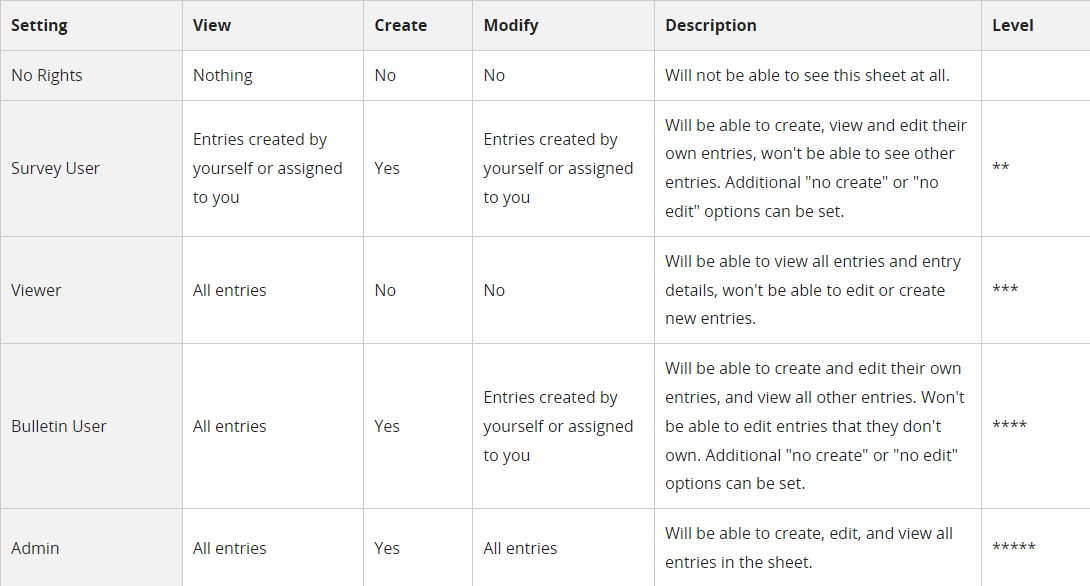Select the Viewer setting cell
The width and height of the screenshot is (1090, 586).
pyautogui.click(x=91, y=290)
